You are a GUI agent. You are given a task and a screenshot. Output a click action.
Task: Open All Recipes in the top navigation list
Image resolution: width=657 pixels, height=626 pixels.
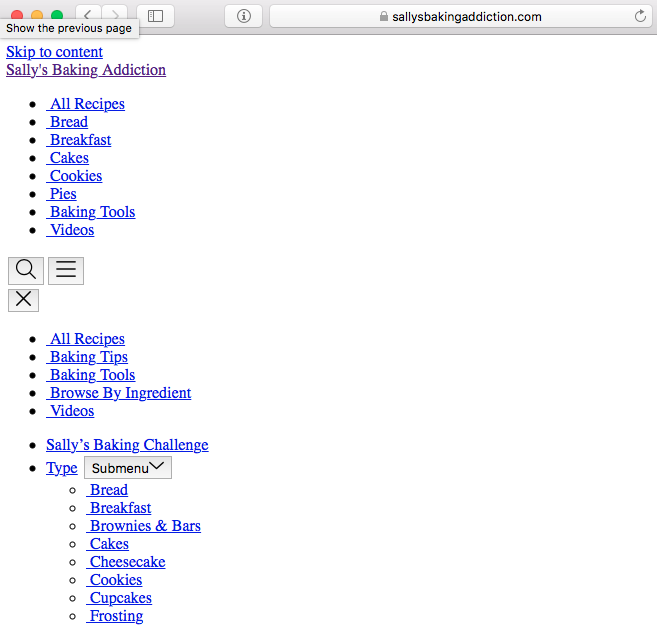pyautogui.click(x=85, y=104)
